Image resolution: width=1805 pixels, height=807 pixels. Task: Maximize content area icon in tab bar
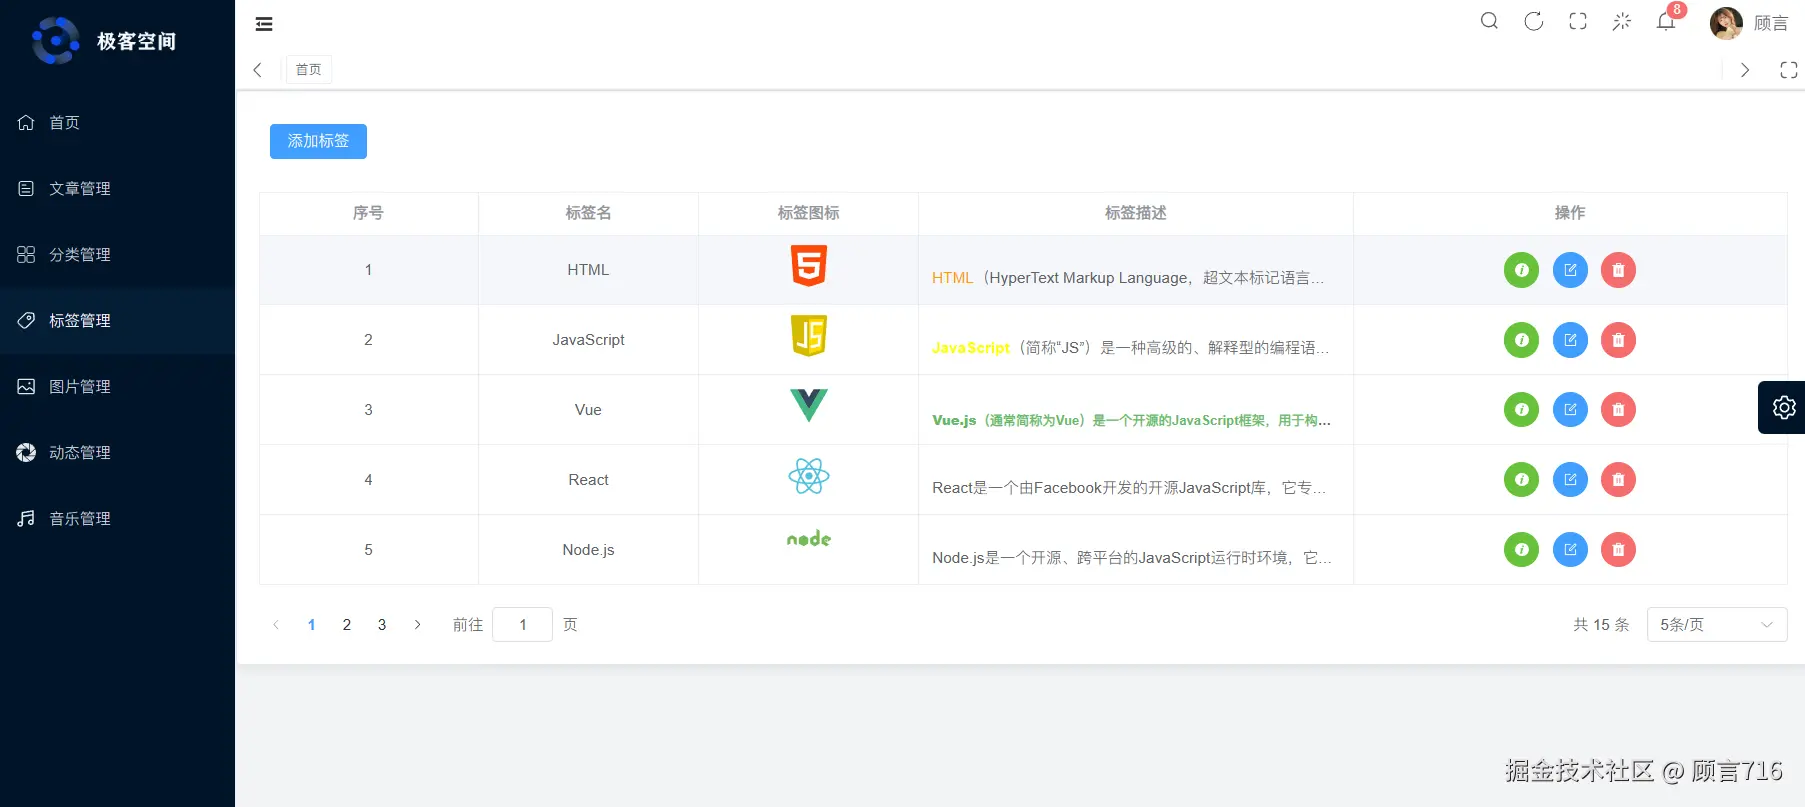point(1788,70)
